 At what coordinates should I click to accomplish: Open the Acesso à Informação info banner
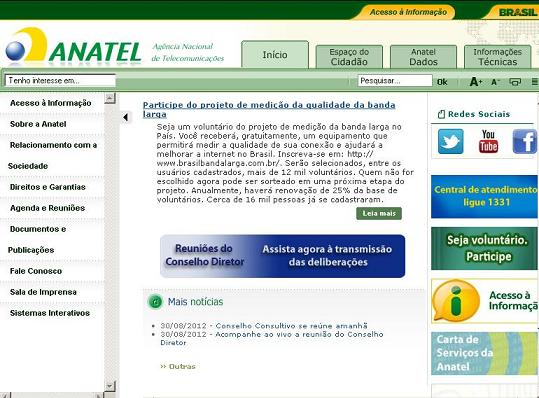(484, 301)
